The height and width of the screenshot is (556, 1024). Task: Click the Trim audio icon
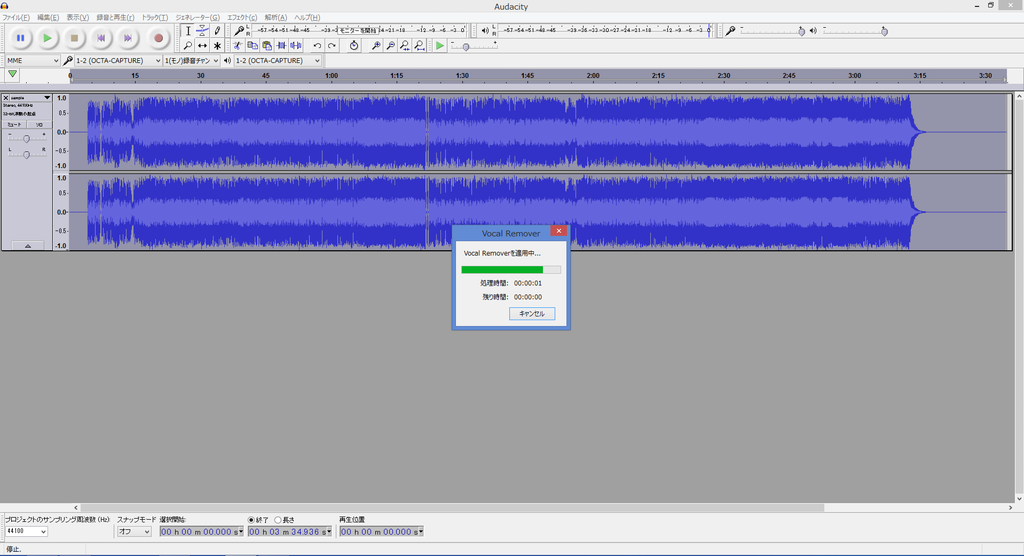pyautogui.click(x=281, y=46)
